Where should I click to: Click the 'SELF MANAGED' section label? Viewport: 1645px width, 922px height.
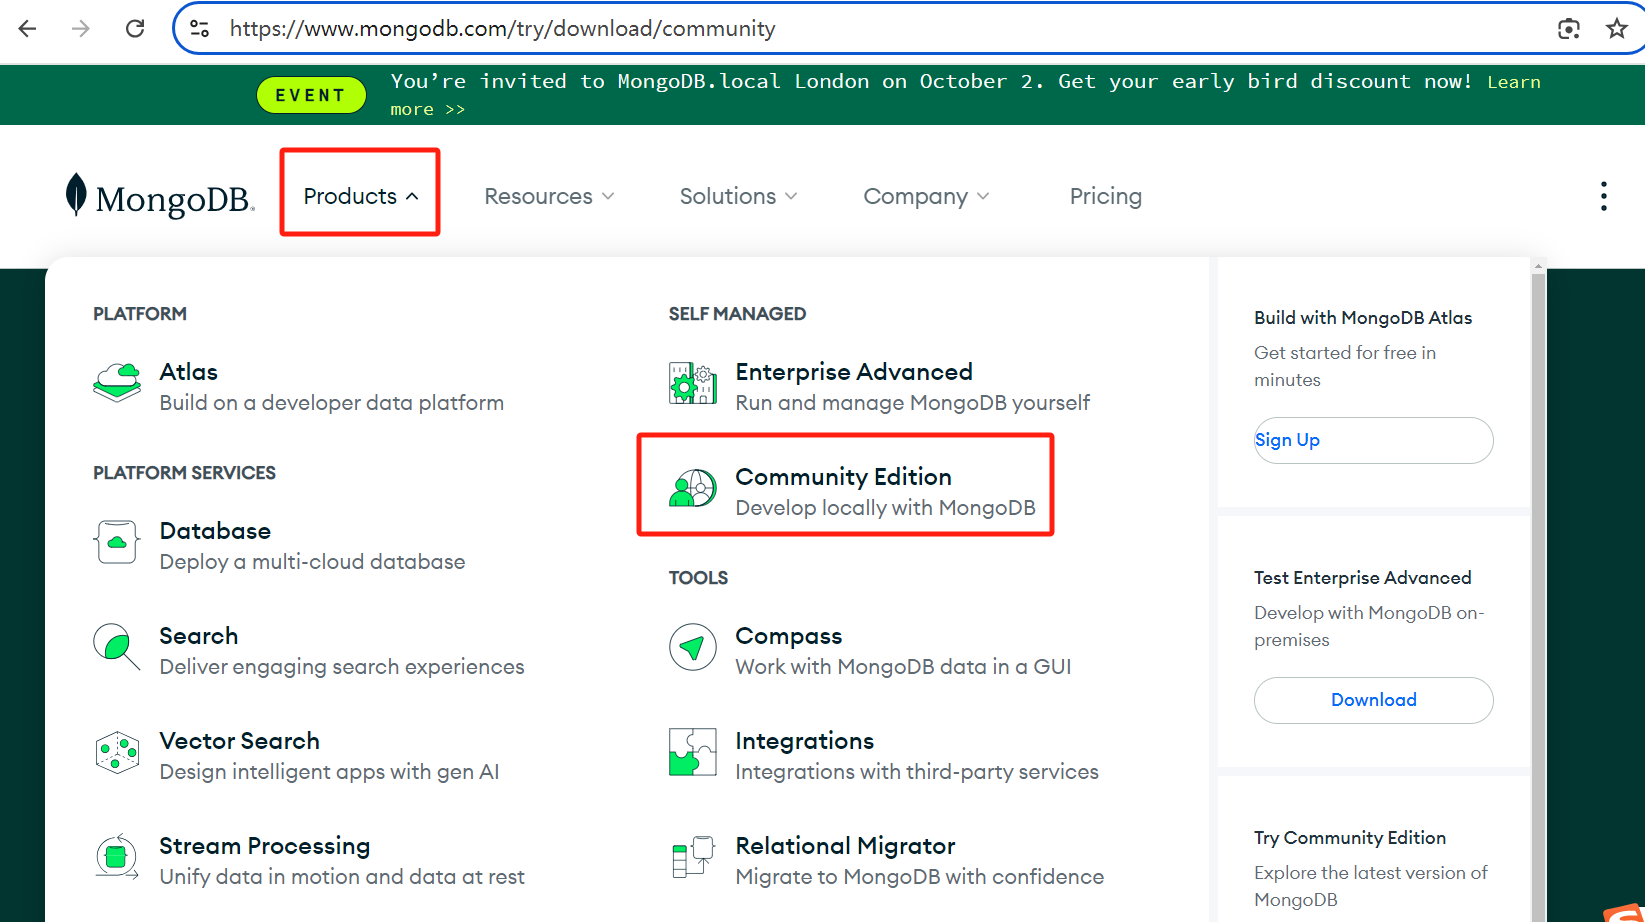pos(737,314)
